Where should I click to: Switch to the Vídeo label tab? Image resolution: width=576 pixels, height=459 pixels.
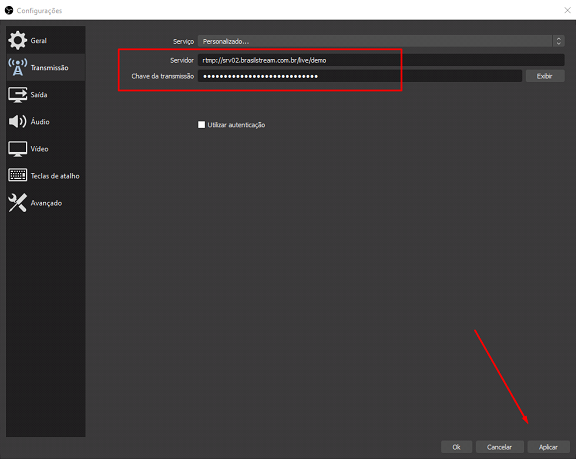(x=39, y=149)
